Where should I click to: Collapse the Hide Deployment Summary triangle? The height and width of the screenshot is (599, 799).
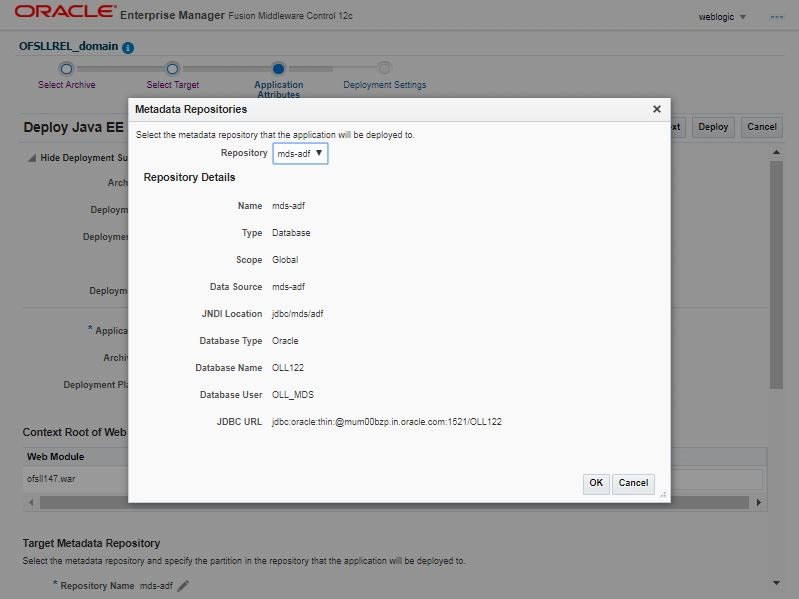(32, 158)
